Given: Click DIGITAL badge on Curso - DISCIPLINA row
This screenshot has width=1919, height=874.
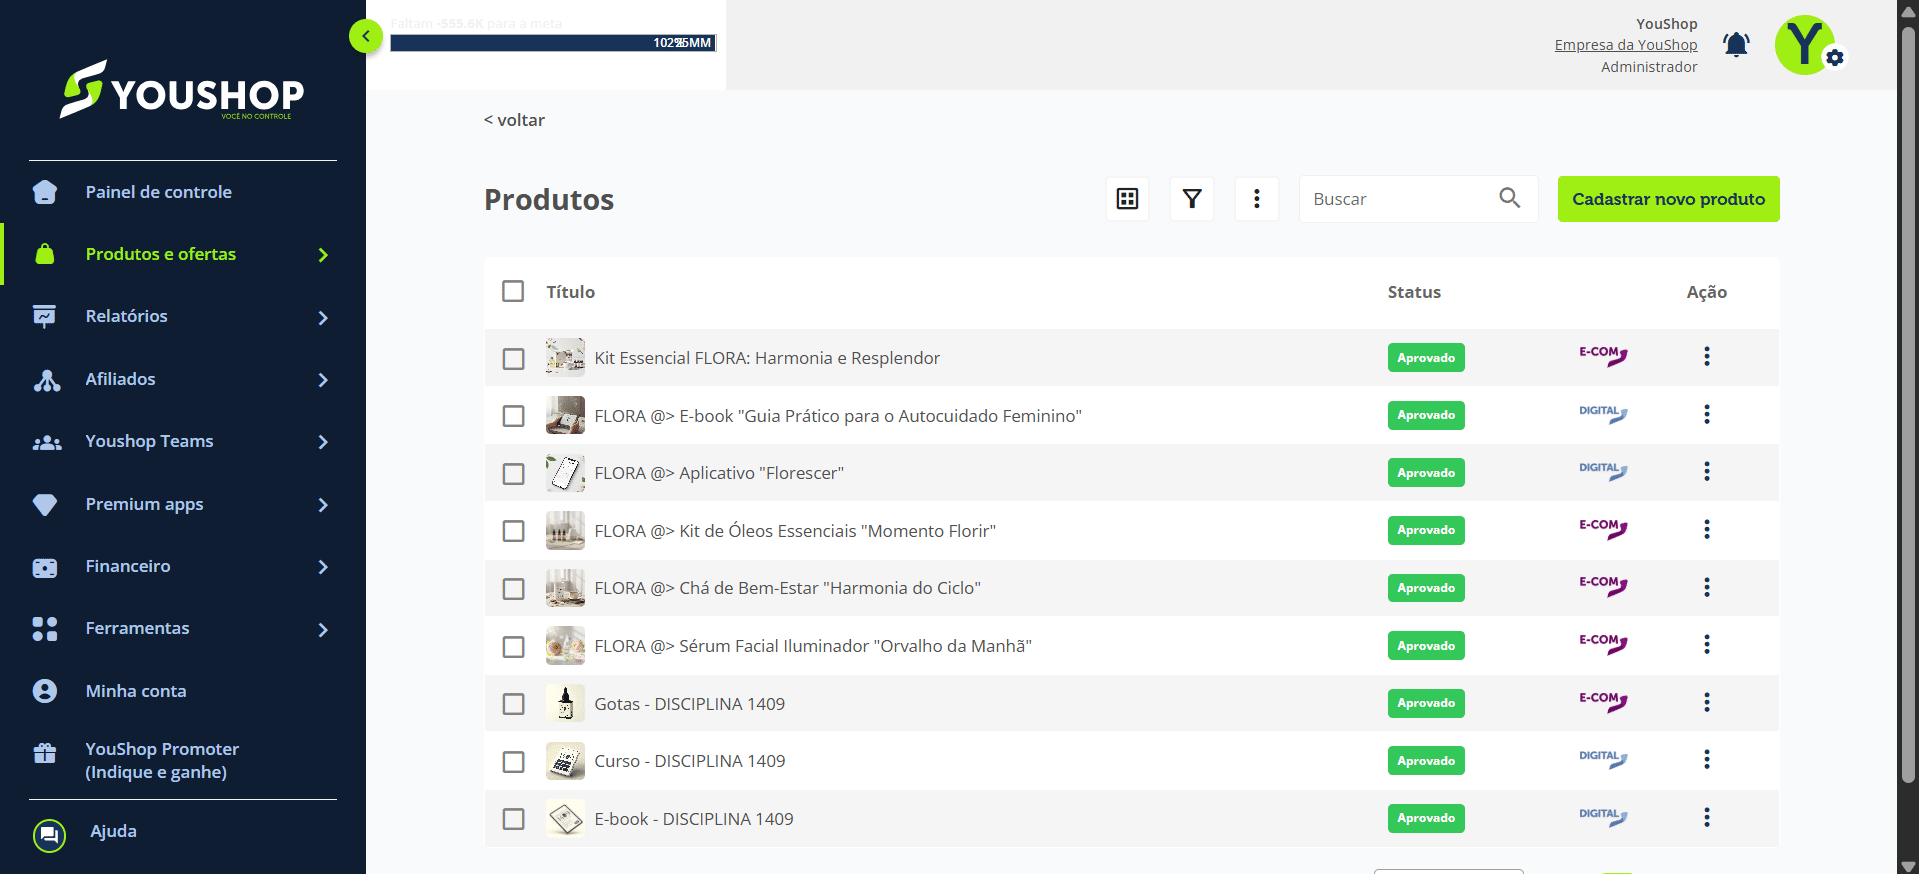Looking at the screenshot, I should (1603, 759).
